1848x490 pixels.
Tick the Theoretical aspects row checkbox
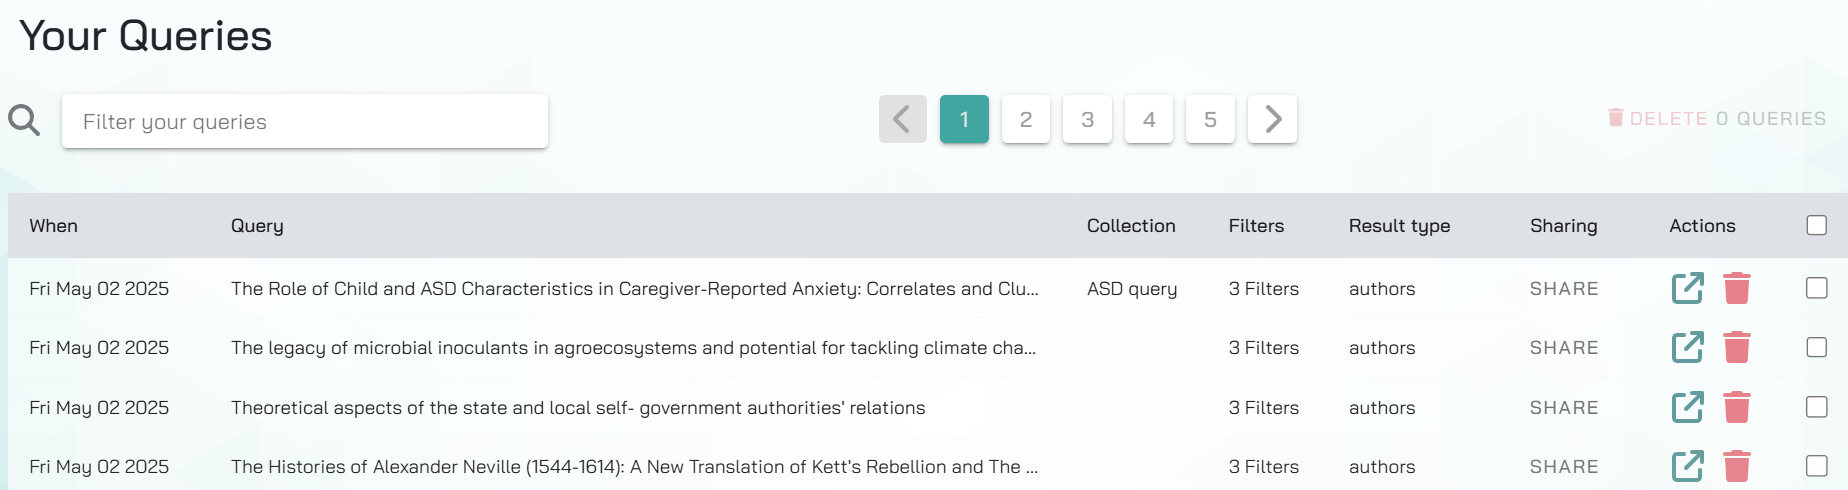click(x=1817, y=407)
